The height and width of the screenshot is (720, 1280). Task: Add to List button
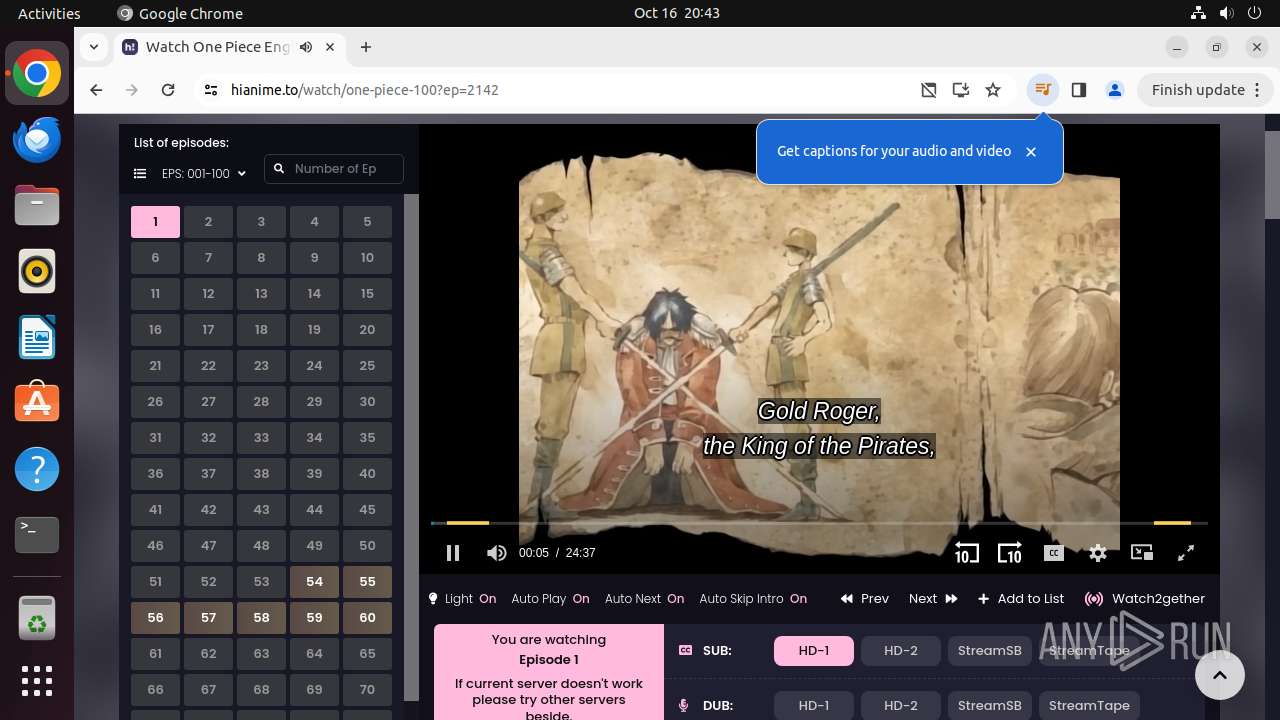[x=1021, y=599]
